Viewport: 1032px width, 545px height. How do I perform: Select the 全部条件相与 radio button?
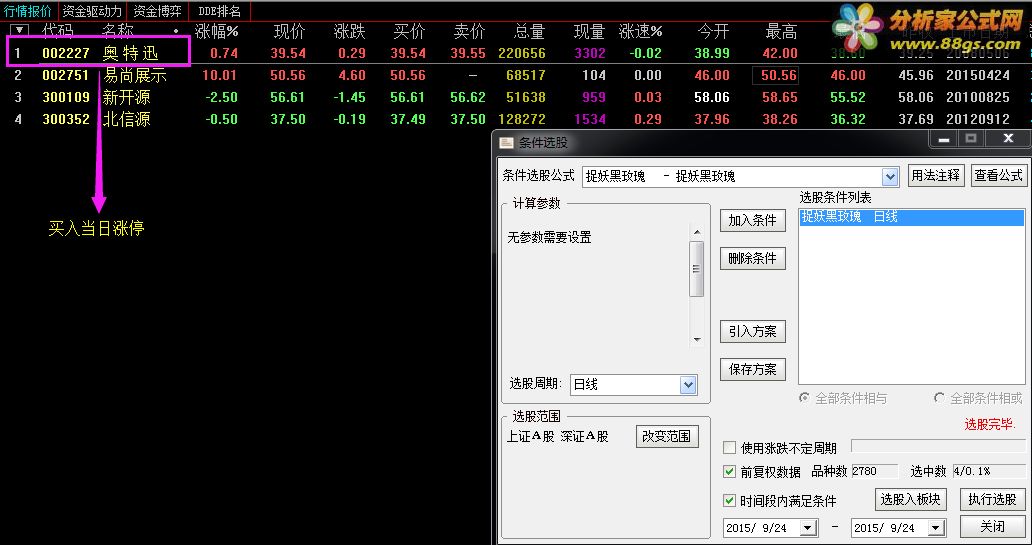click(804, 398)
